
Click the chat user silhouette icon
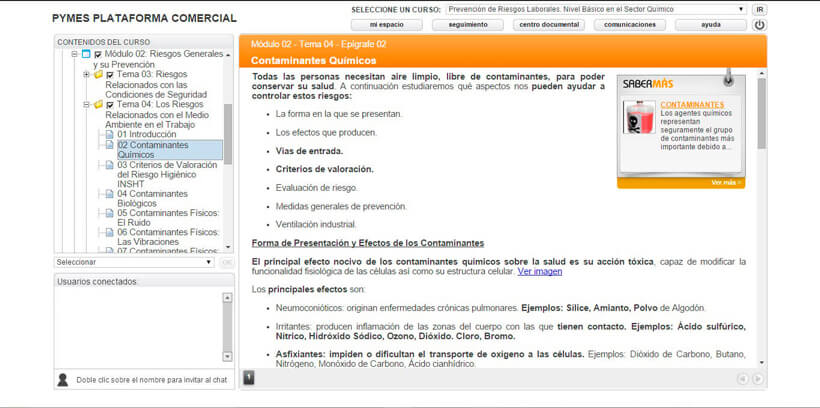63,380
